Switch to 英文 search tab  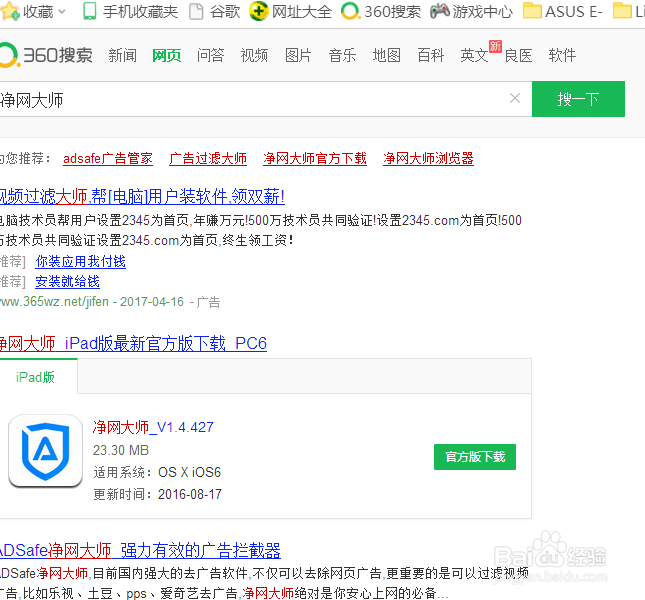(x=474, y=55)
